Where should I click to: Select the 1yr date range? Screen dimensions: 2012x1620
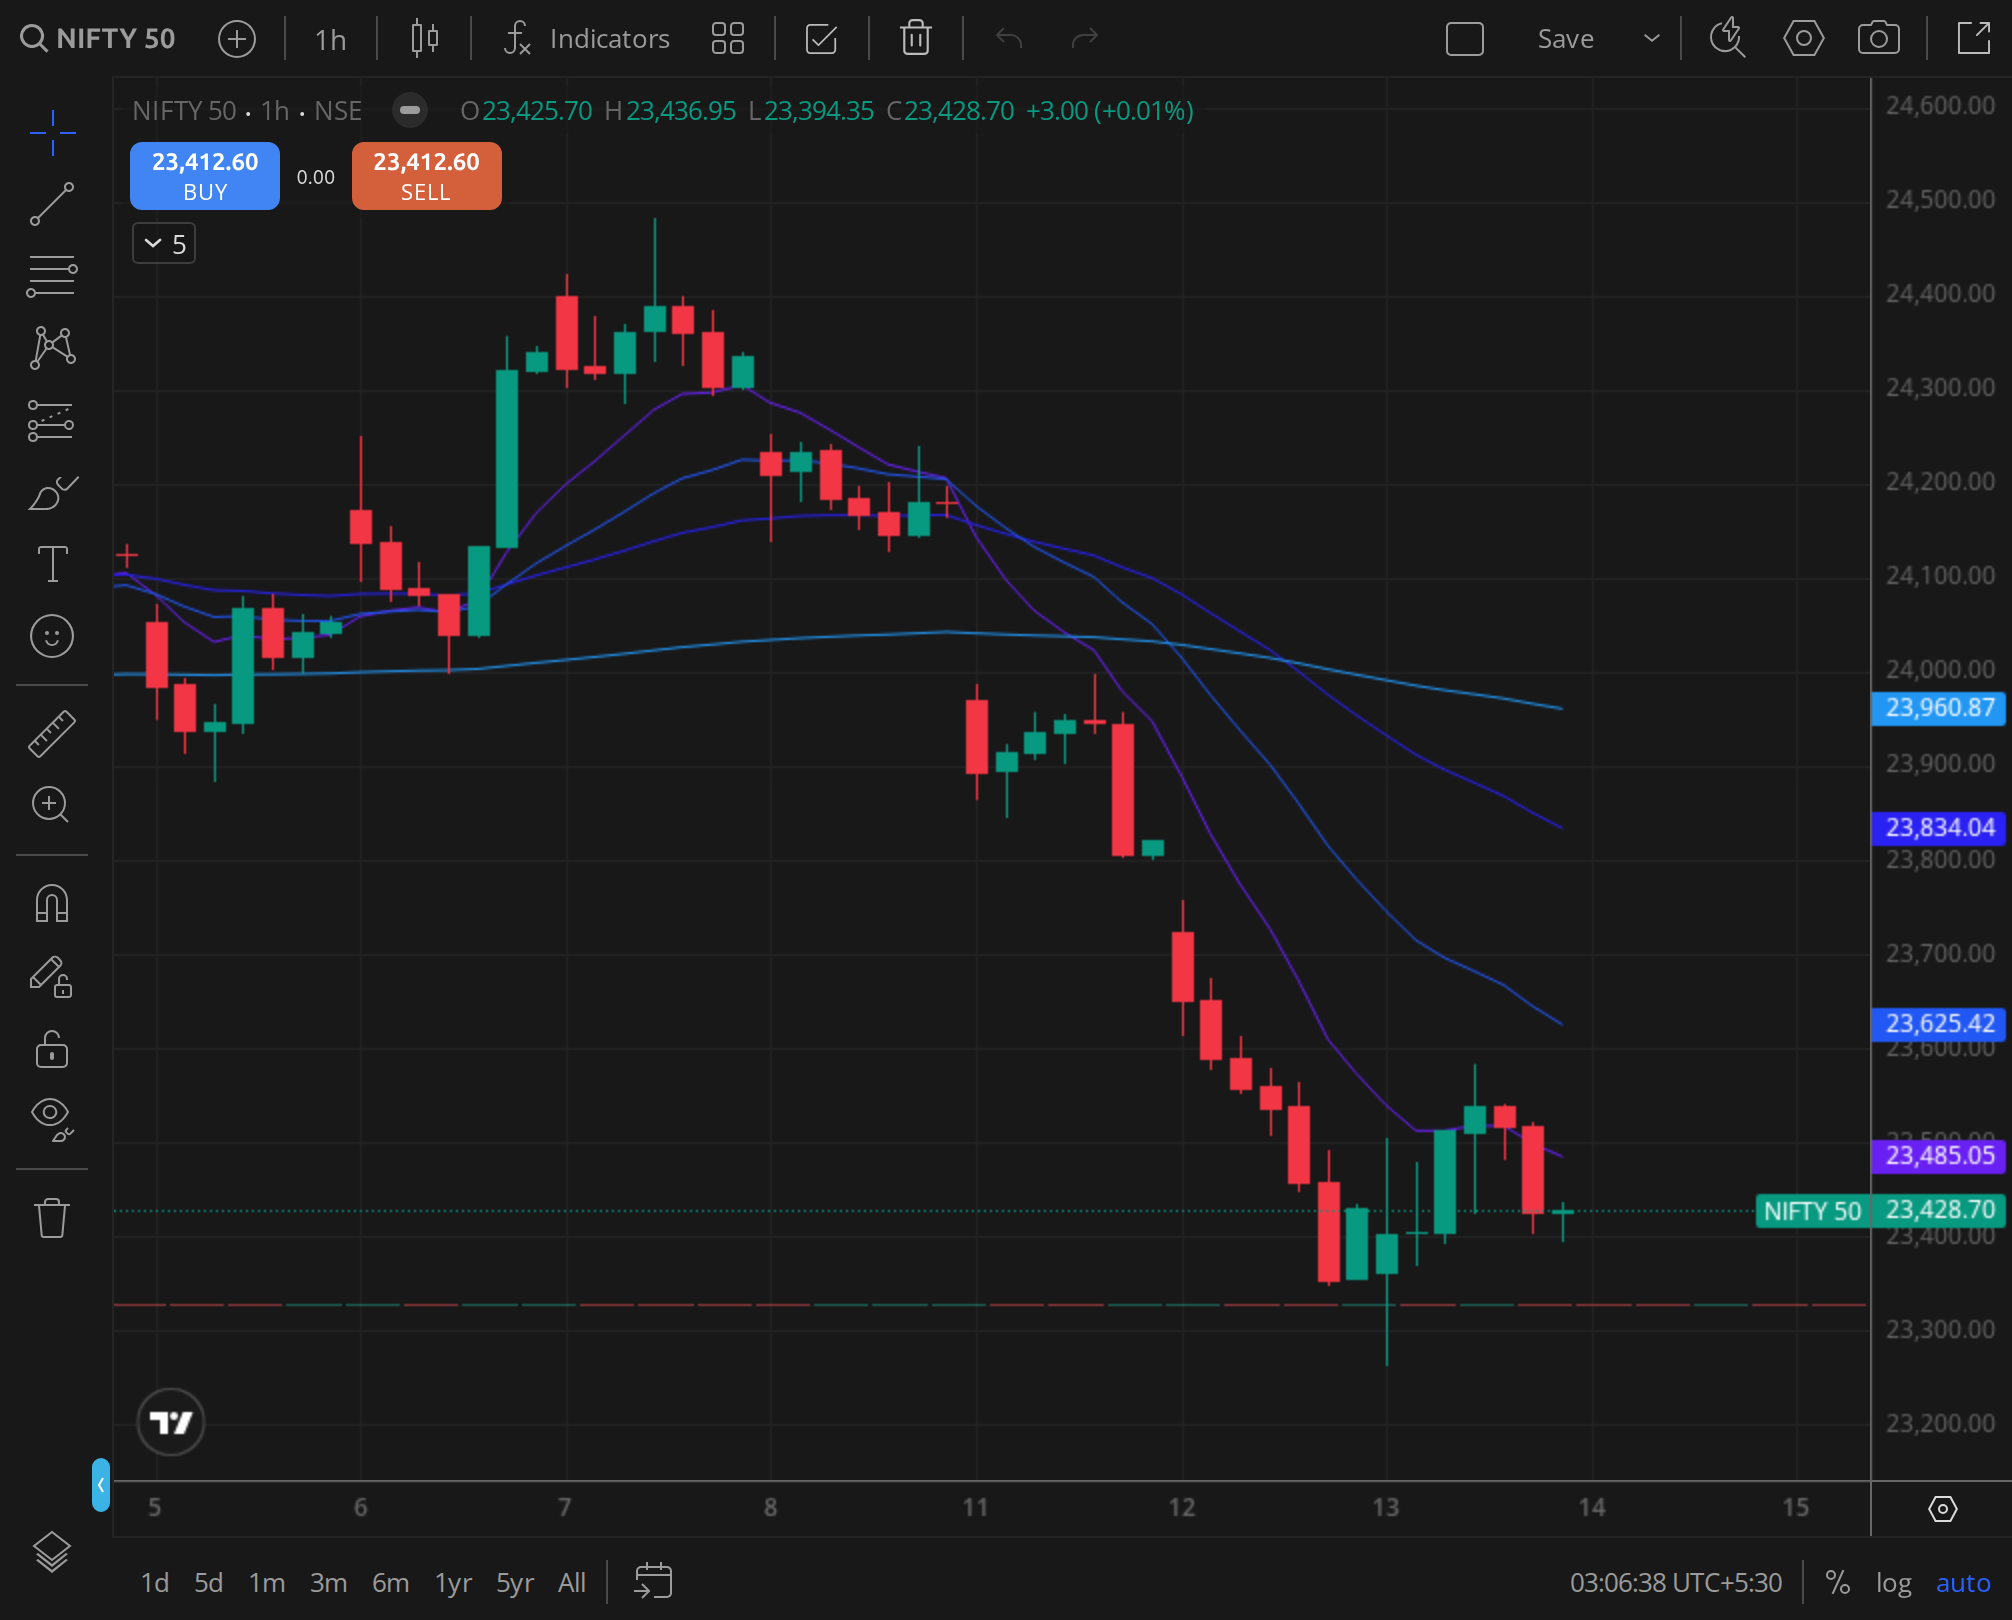453,1583
